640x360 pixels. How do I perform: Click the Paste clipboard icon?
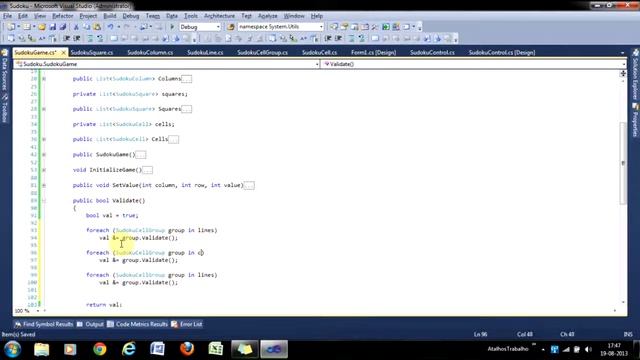coord(97,27)
